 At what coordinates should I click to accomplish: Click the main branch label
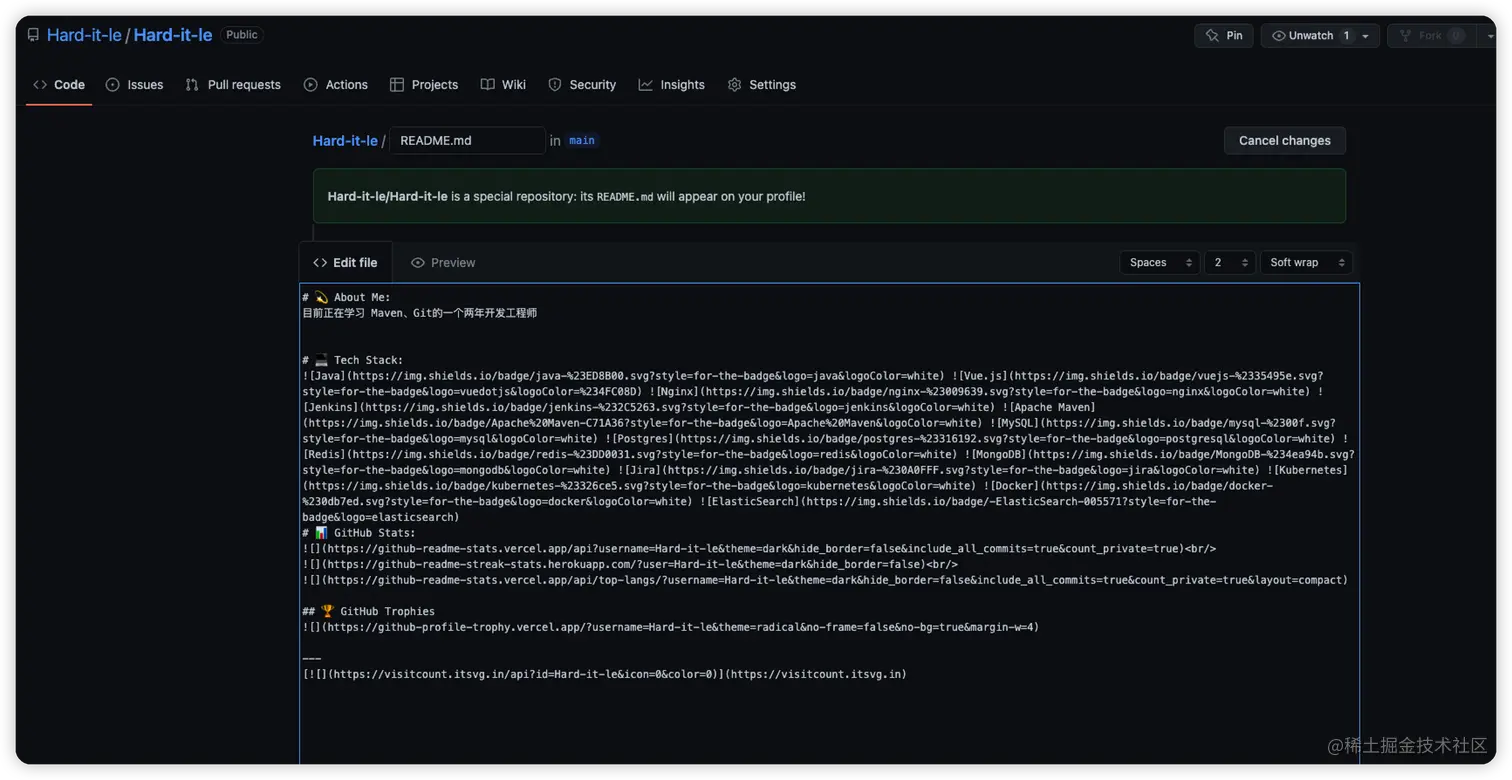click(582, 141)
